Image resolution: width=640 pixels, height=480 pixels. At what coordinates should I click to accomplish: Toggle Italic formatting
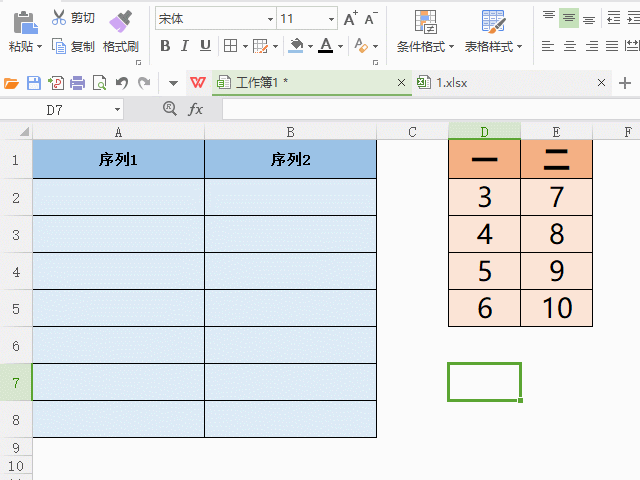185,46
